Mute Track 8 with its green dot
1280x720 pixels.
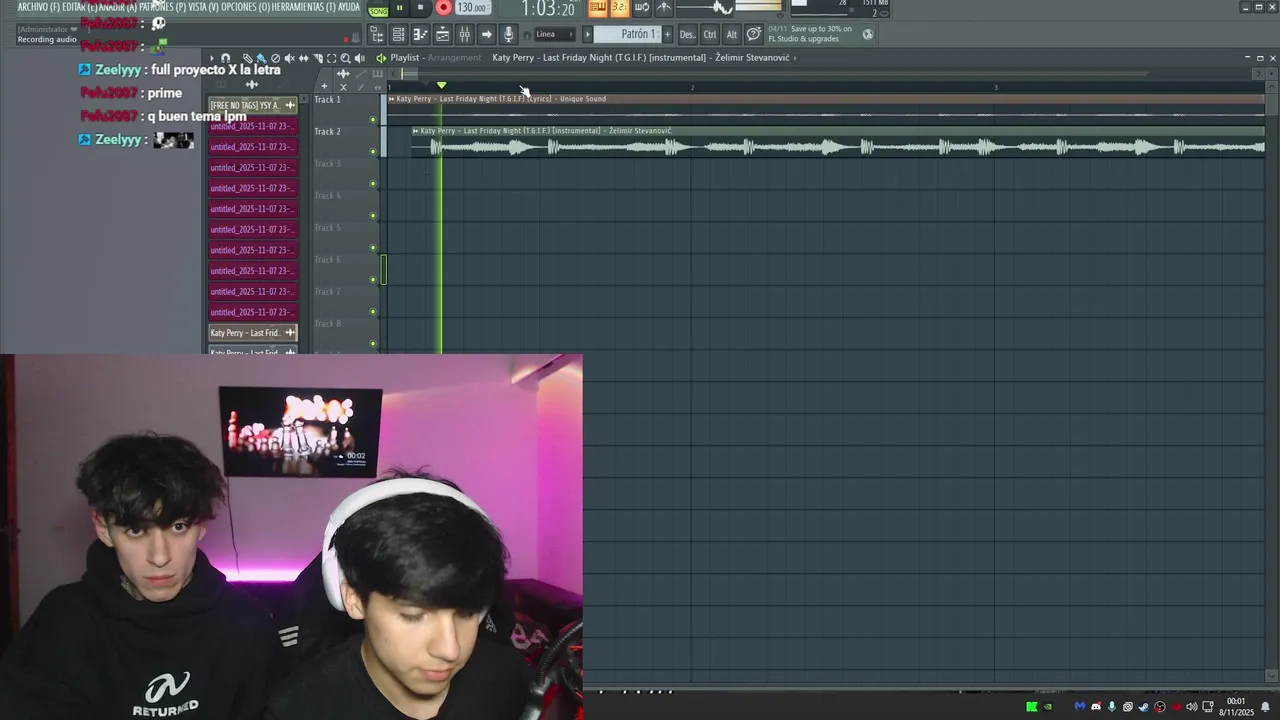pyautogui.click(x=373, y=344)
